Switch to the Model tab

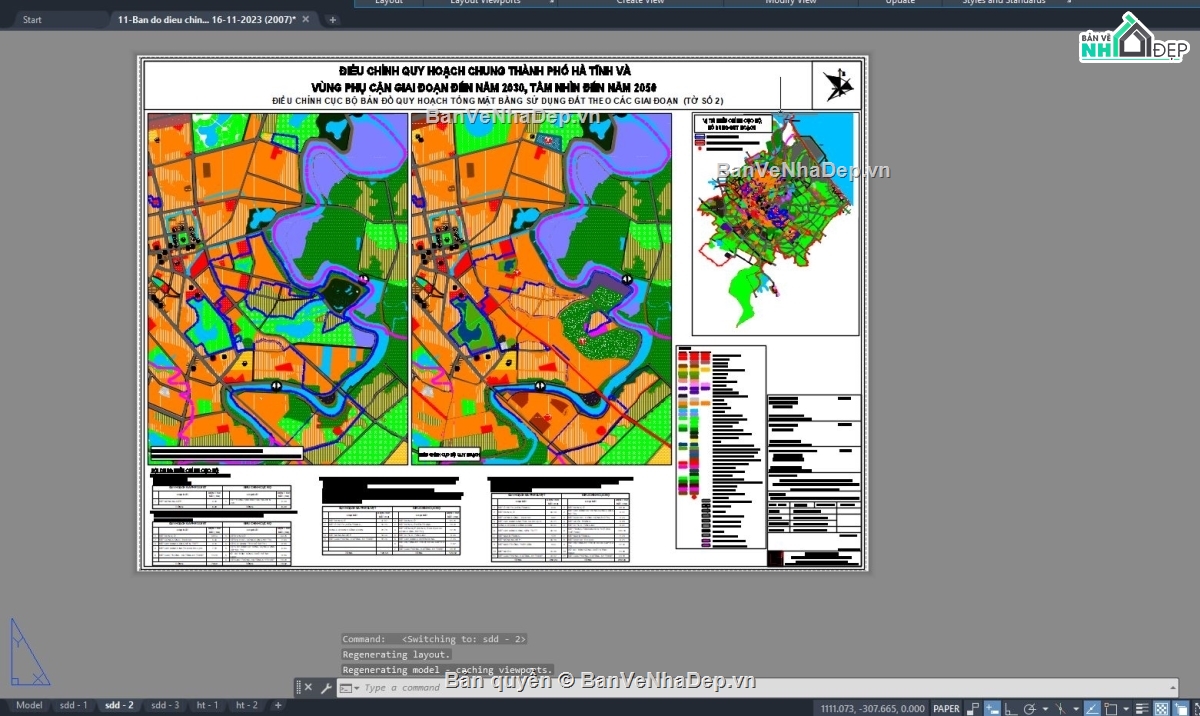tap(29, 705)
